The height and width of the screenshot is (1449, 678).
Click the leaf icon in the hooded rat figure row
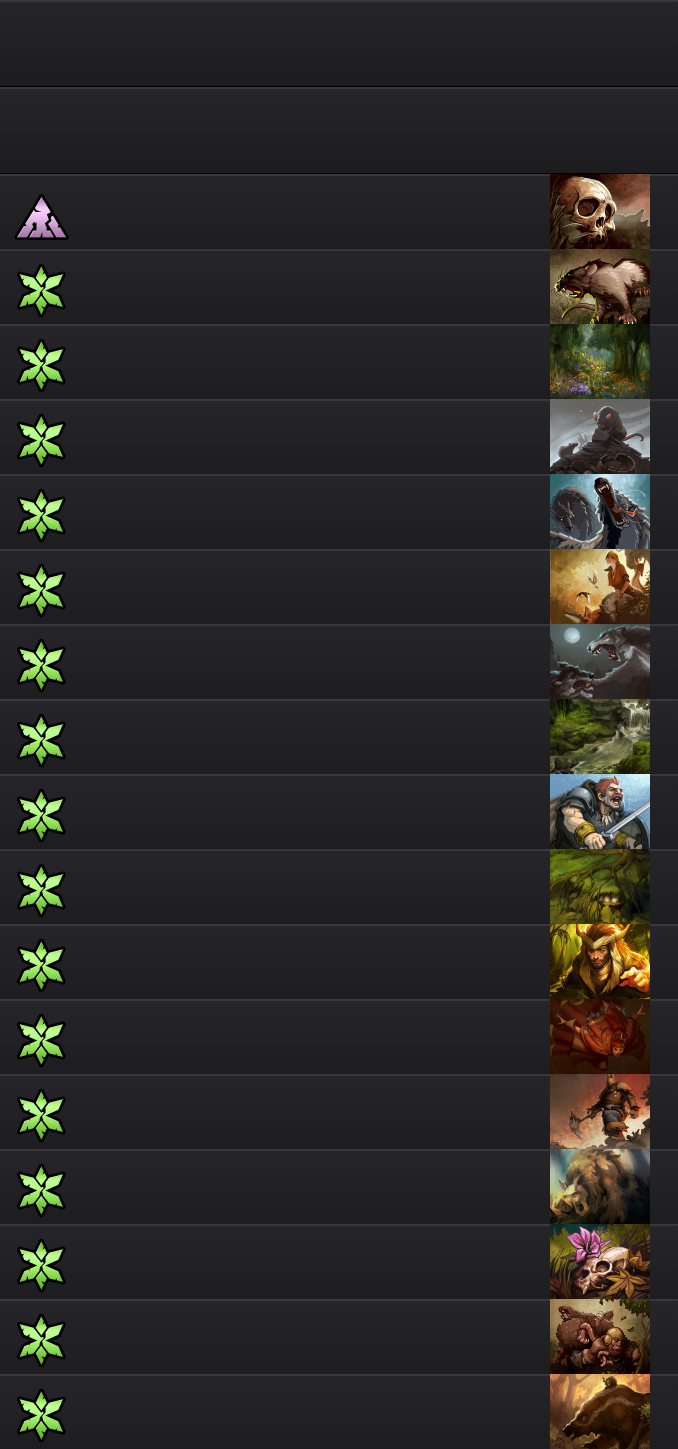point(41,440)
